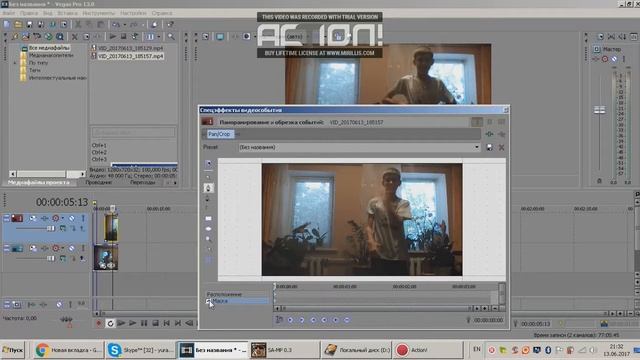Select the All Media folder in tree
This screenshot has width=640, height=360.
[49, 48]
